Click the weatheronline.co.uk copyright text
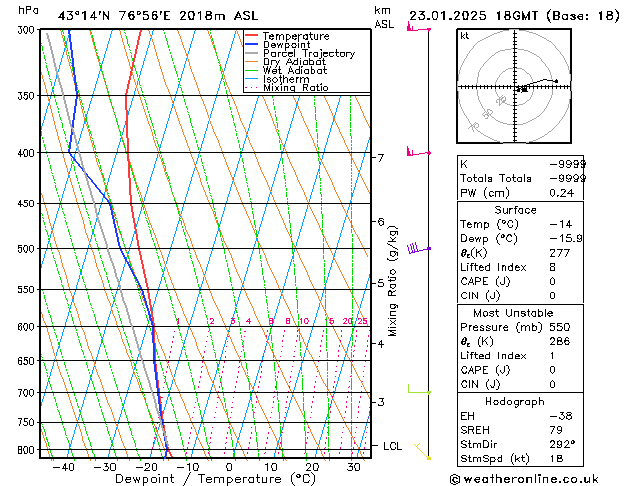The image size is (629, 486). [524, 479]
